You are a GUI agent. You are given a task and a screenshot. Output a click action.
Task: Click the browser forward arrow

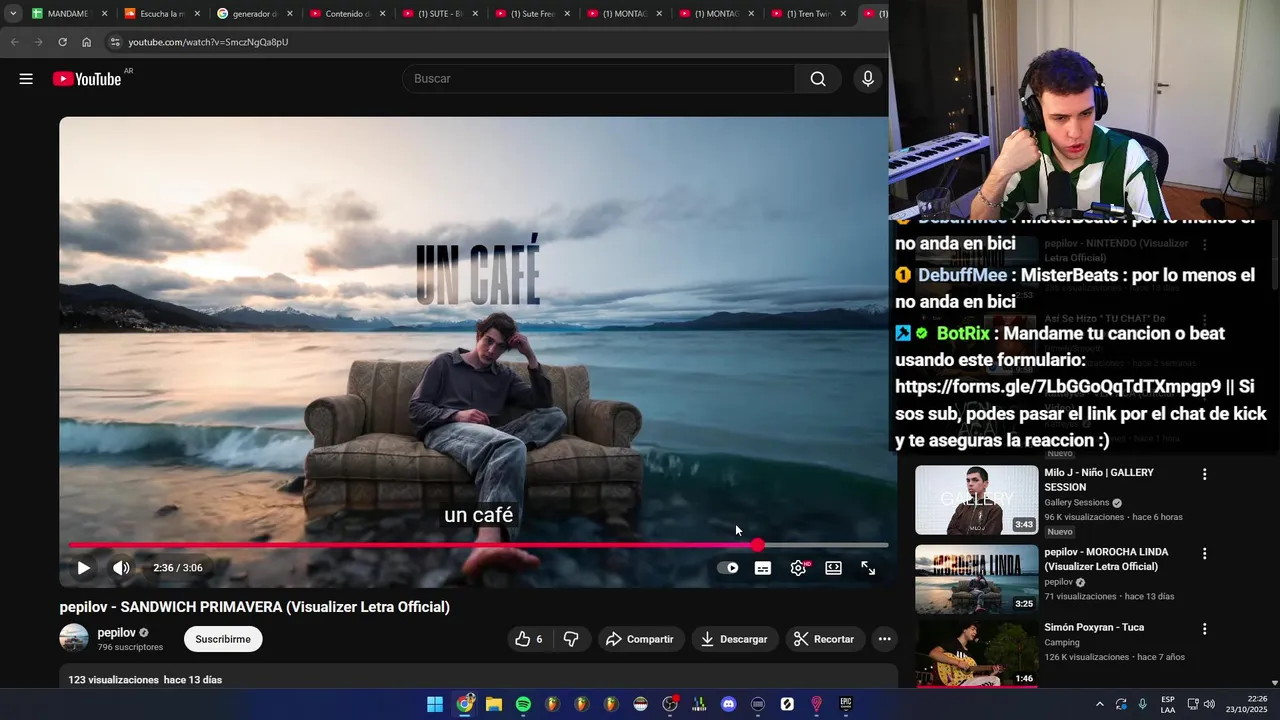tap(38, 42)
